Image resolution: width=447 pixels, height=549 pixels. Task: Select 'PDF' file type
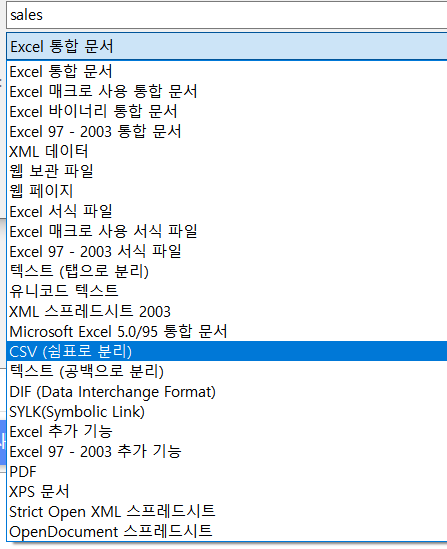tap(226, 471)
